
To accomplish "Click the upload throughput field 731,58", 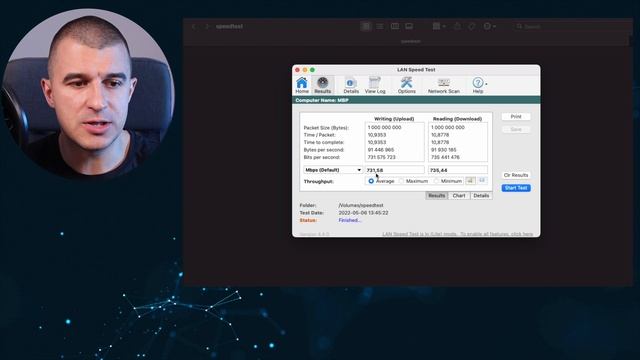I will [394, 170].
